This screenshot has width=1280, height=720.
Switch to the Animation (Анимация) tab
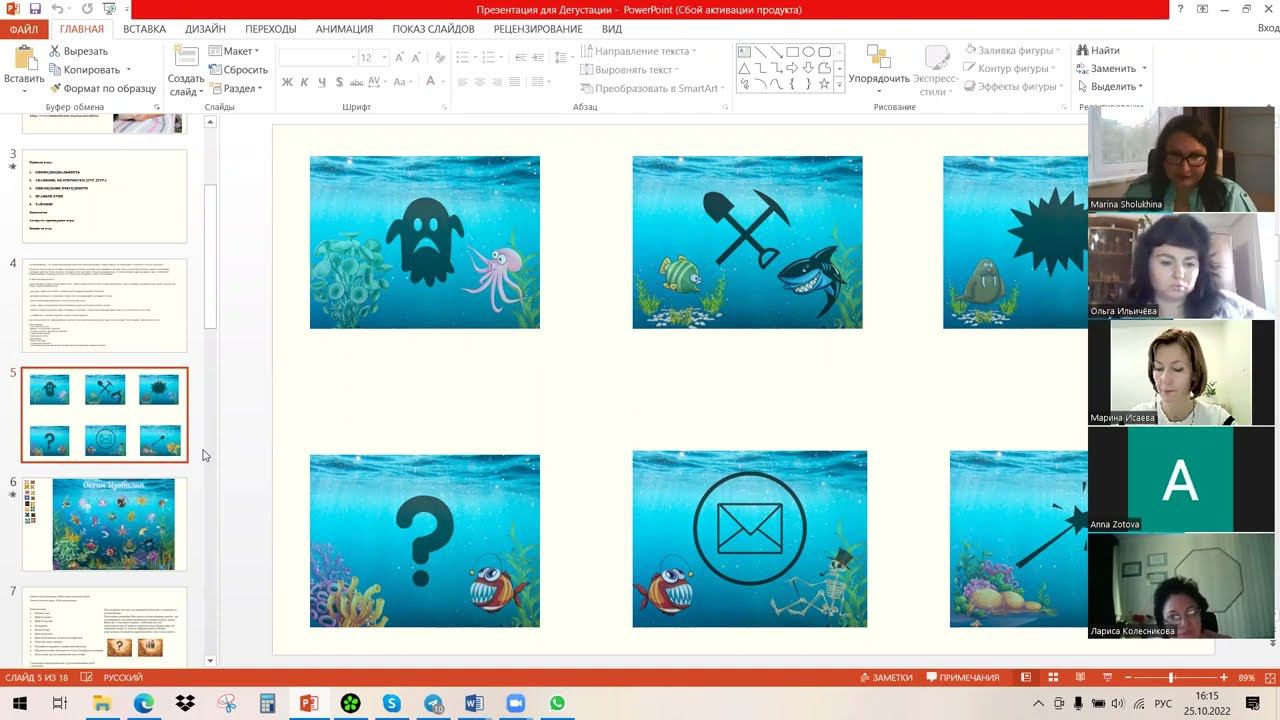pyautogui.click(x=344, y=29)
